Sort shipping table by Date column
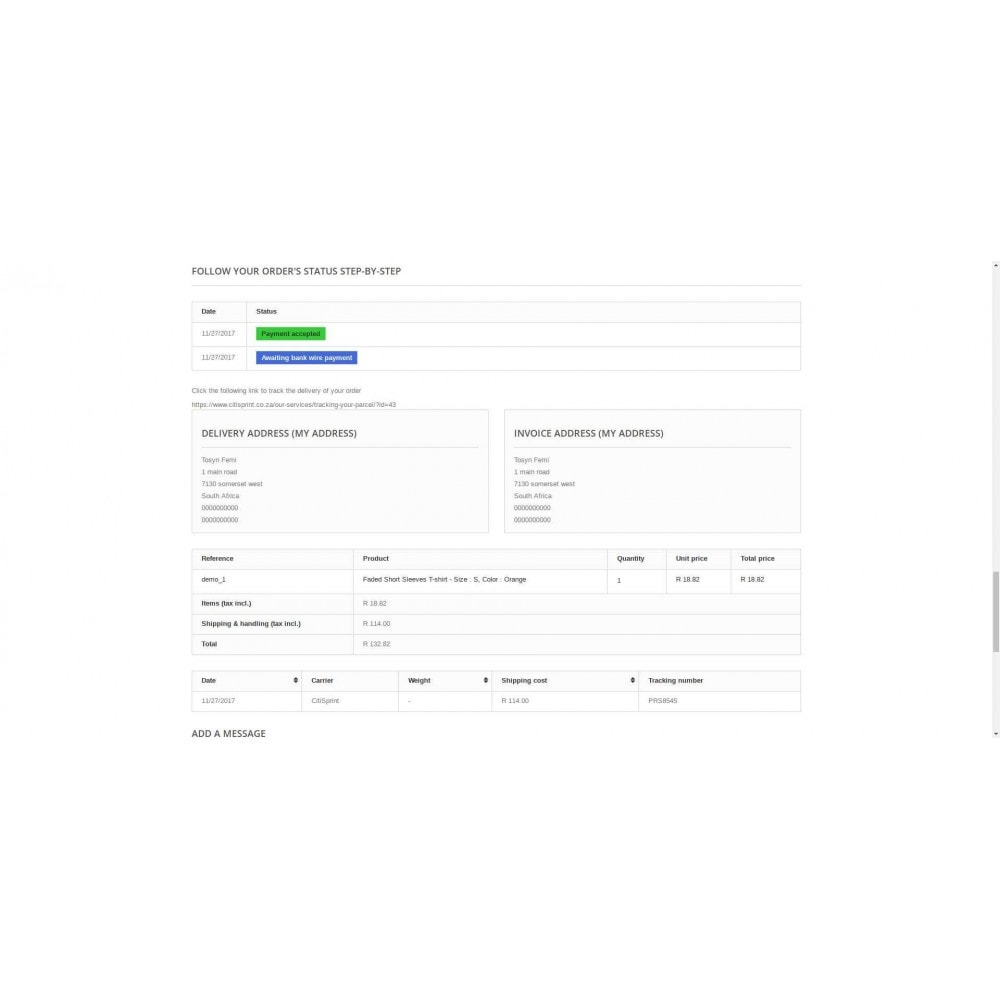The width and height of the screenshot is (1000, 1000). click(x=246, y=680)
